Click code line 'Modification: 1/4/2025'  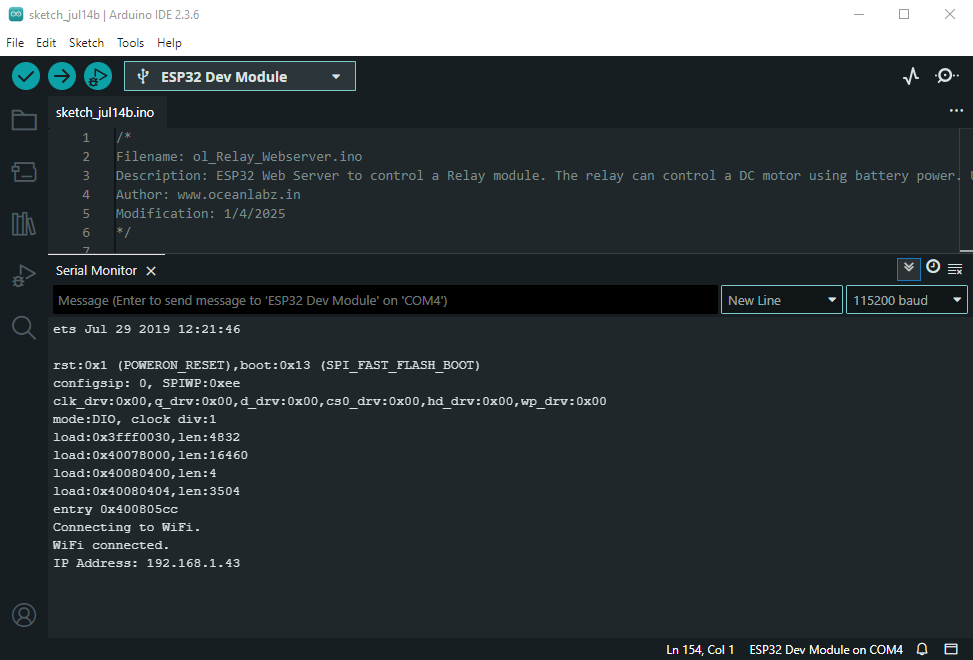(x=200, y=213)
